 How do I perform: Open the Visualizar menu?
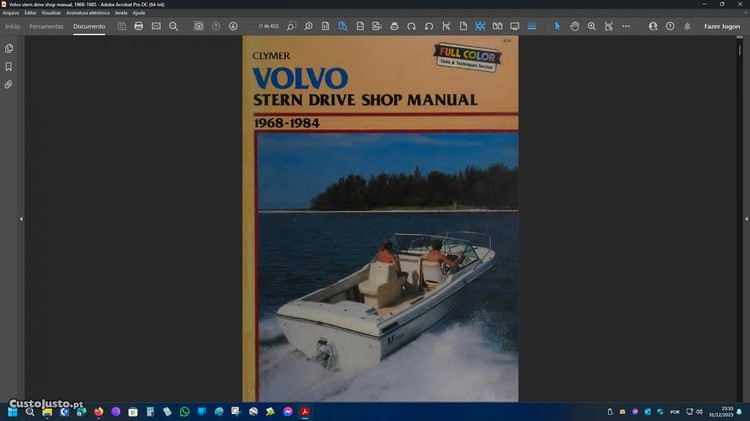pos(51,12)
